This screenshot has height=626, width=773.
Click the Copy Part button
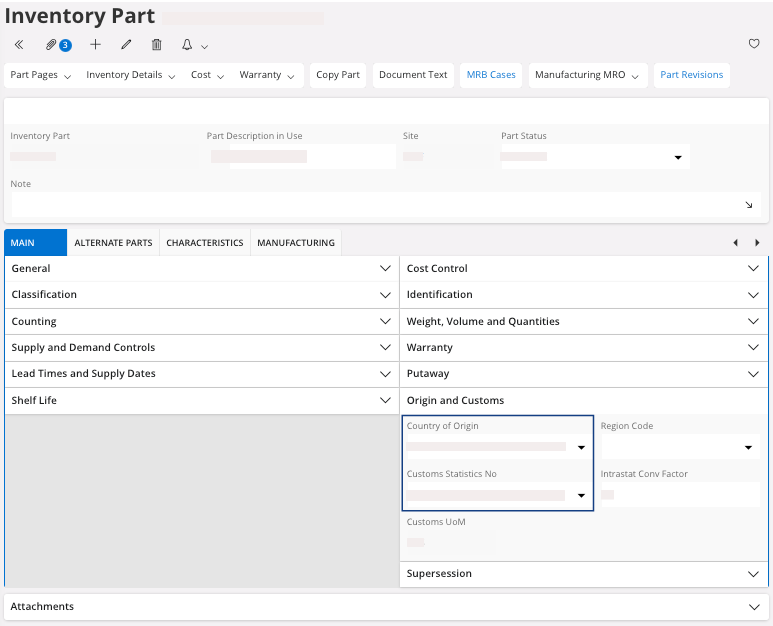point(338,75)
